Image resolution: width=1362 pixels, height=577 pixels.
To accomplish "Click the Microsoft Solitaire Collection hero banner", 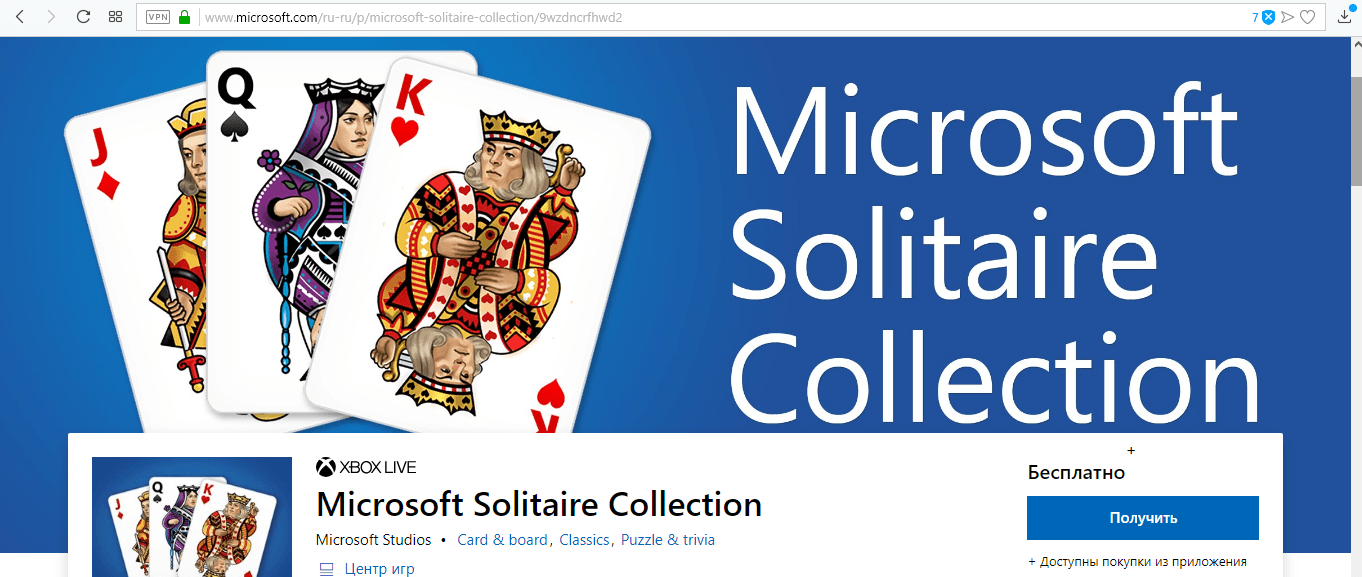I will click(x=680, y=236).
